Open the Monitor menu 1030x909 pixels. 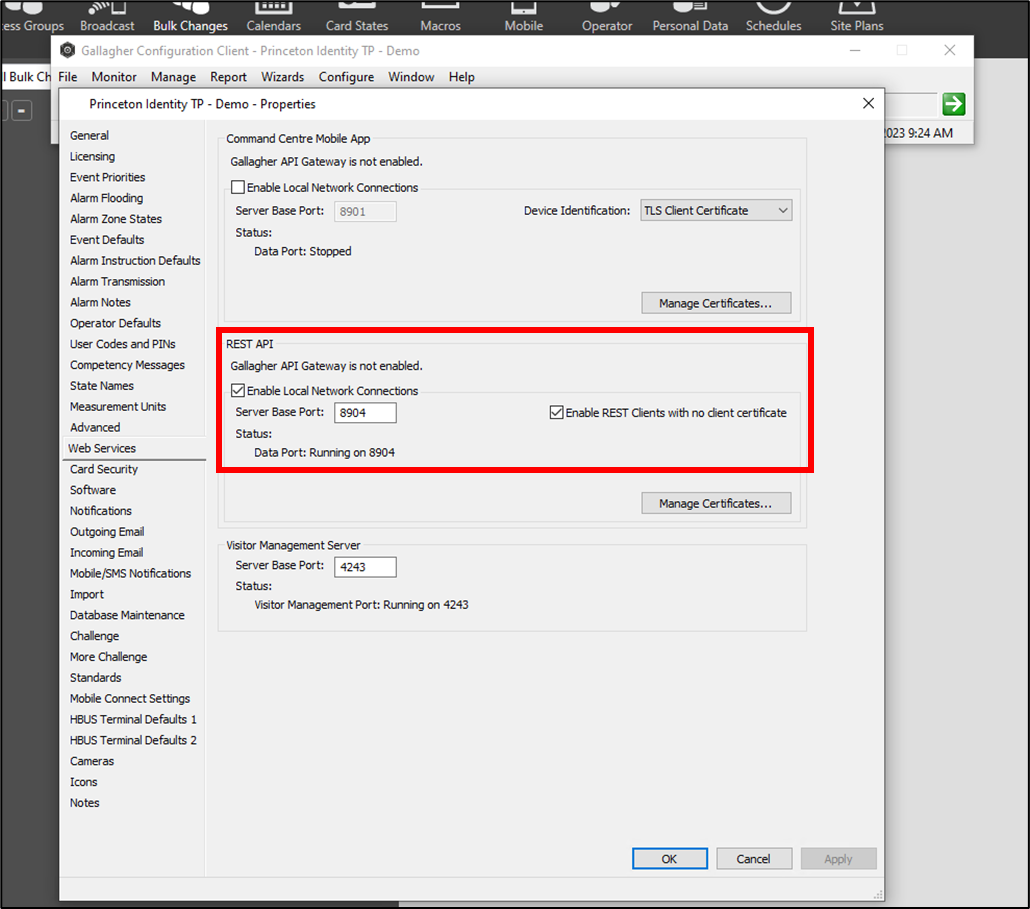coord(114,77)
